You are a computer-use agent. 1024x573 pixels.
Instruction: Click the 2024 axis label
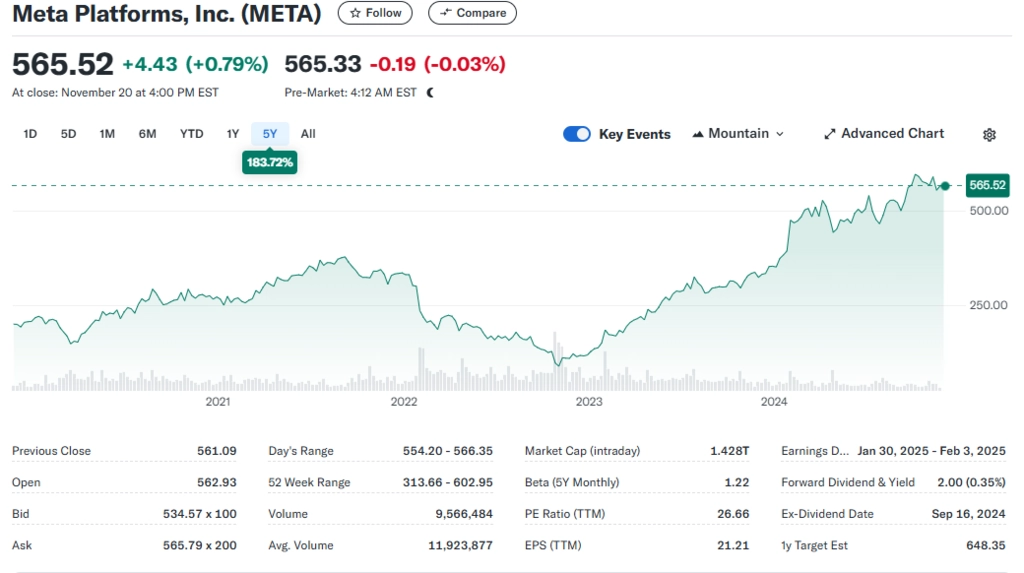[x=774, y=402]
